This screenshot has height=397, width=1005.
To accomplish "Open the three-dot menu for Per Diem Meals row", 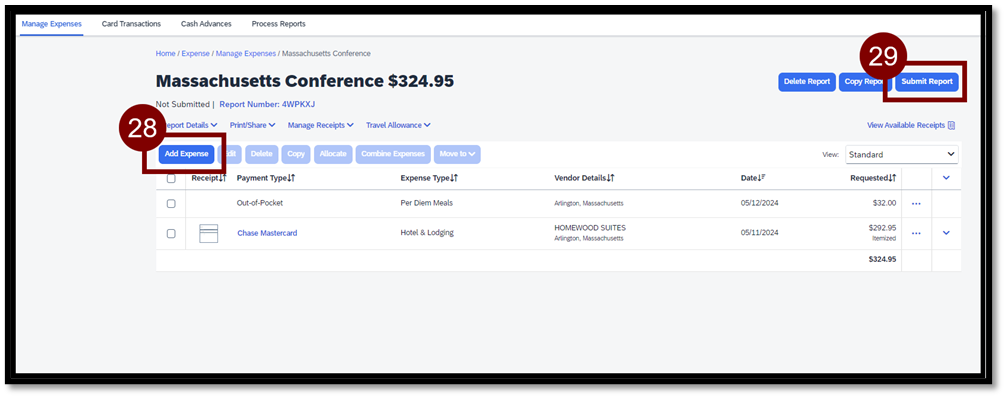I will click(x=916, y=203).
